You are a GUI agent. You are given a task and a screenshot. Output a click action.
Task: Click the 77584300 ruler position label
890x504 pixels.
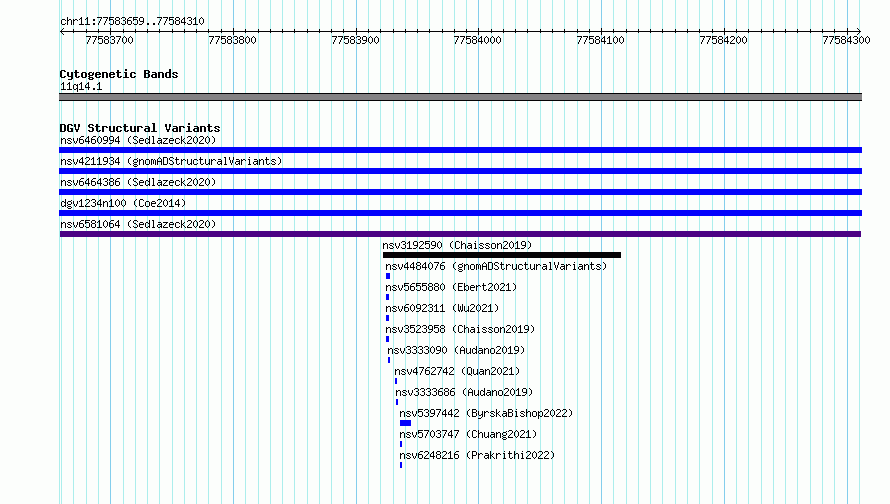point(846,40)
